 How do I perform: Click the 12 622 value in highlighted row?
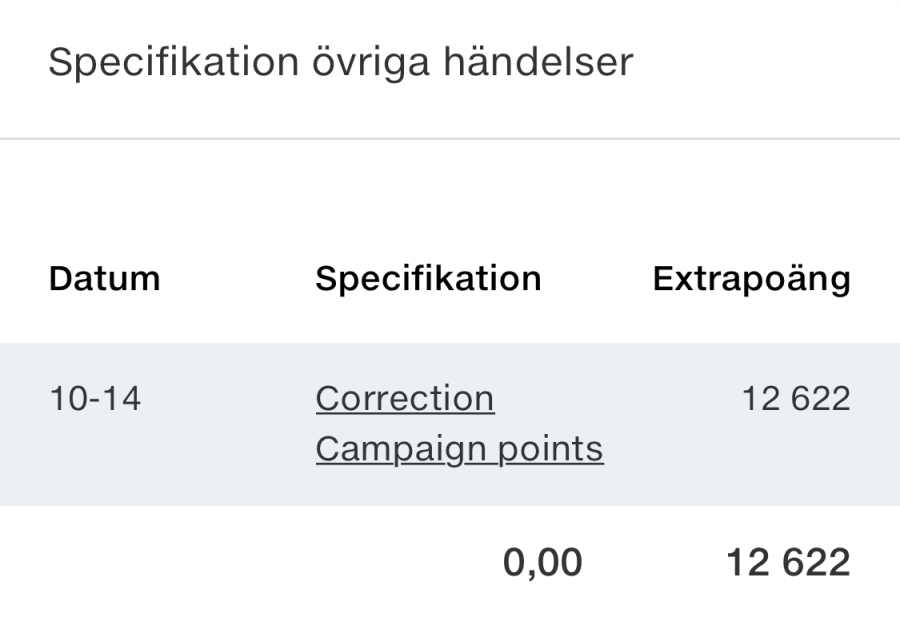[796, 399]
